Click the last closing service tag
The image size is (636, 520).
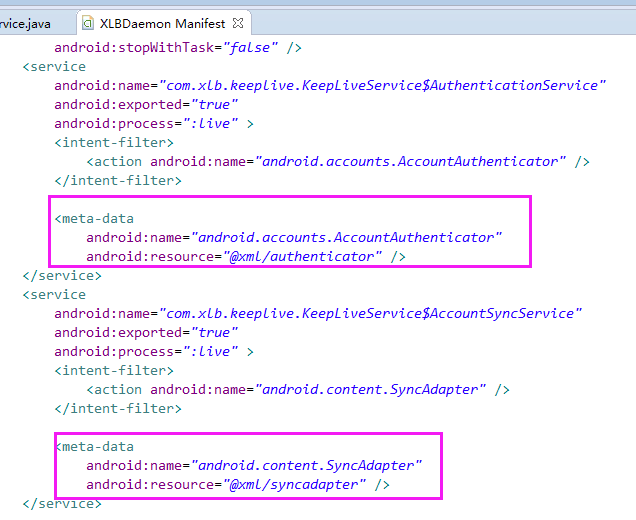[61, 504]
